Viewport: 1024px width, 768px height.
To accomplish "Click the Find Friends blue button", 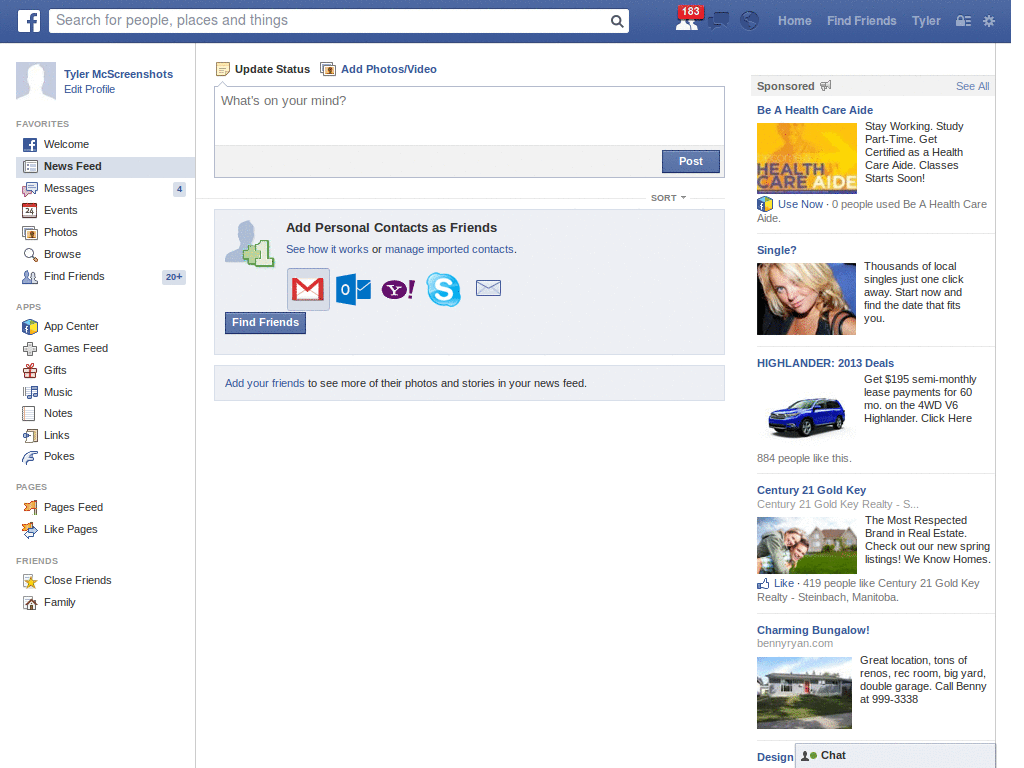I will point(265,323).
